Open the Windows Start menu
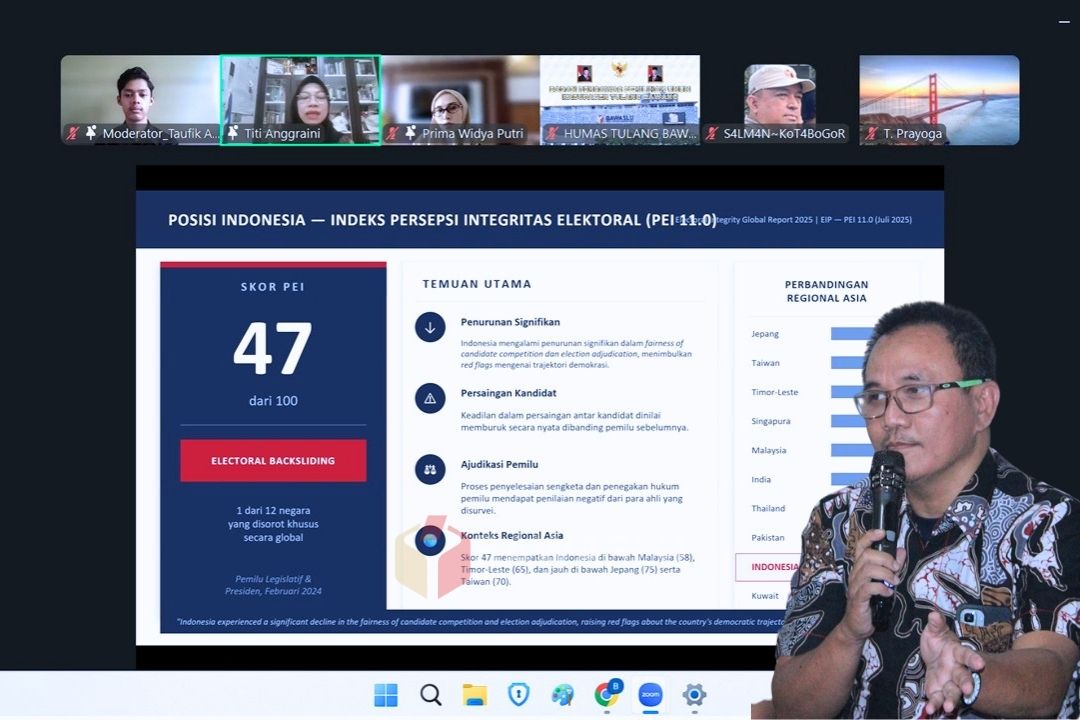 pyautogui.click(x=386, y=695)
